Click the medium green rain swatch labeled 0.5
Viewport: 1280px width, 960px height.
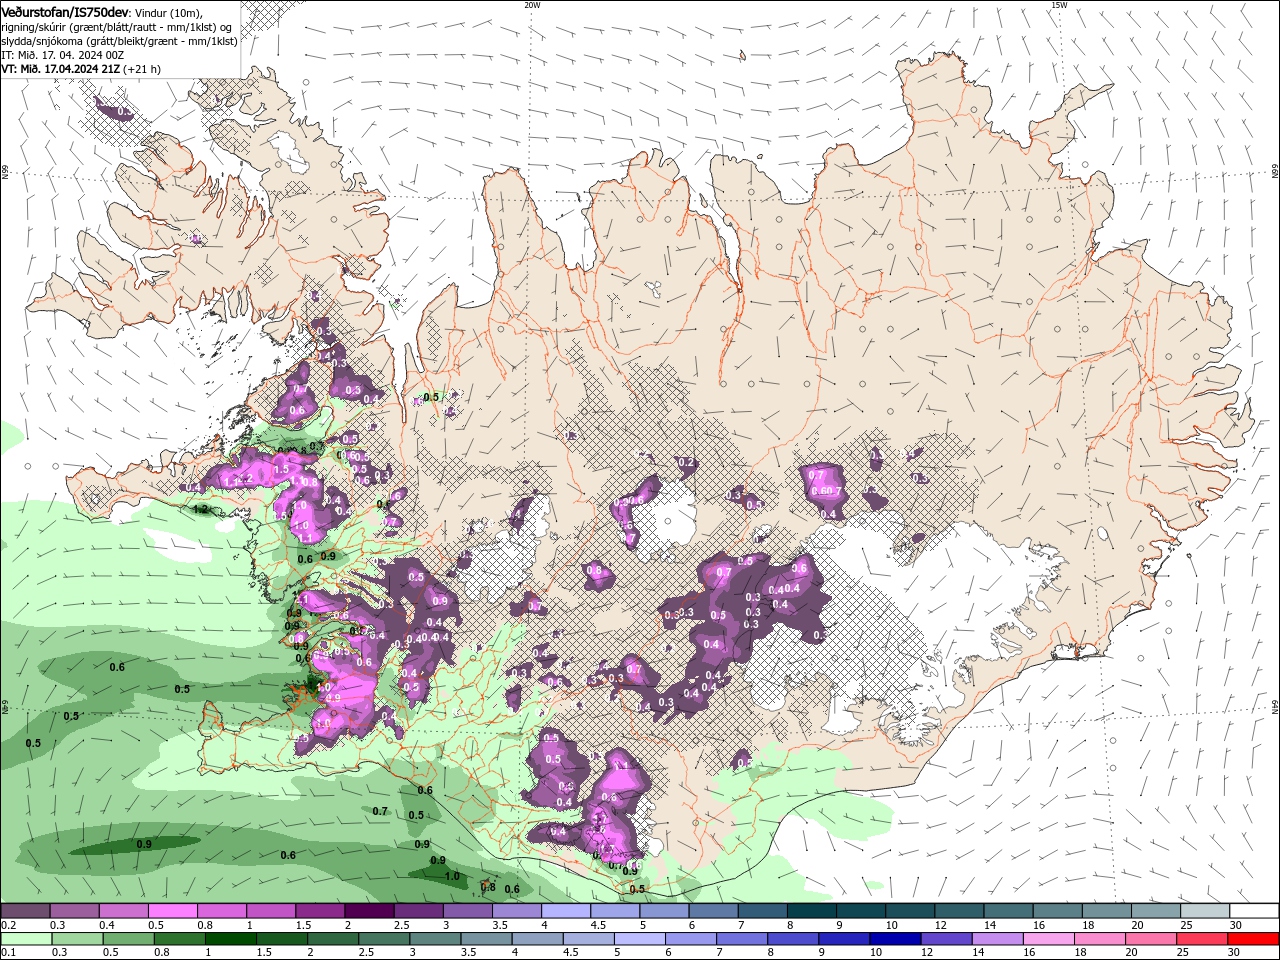[x=127, y=939]
